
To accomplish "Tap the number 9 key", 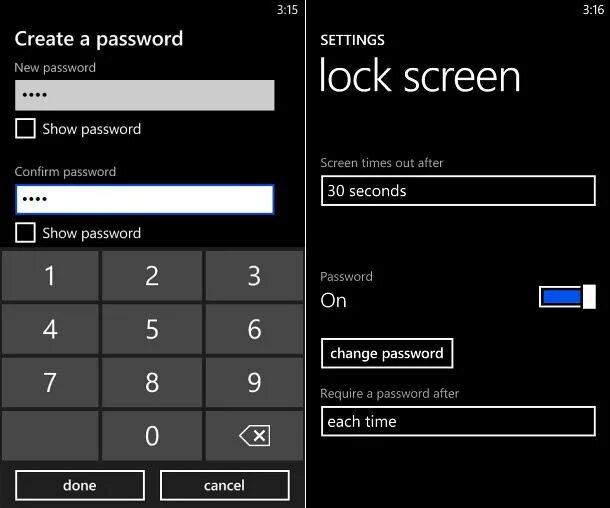I will point(254,382).
